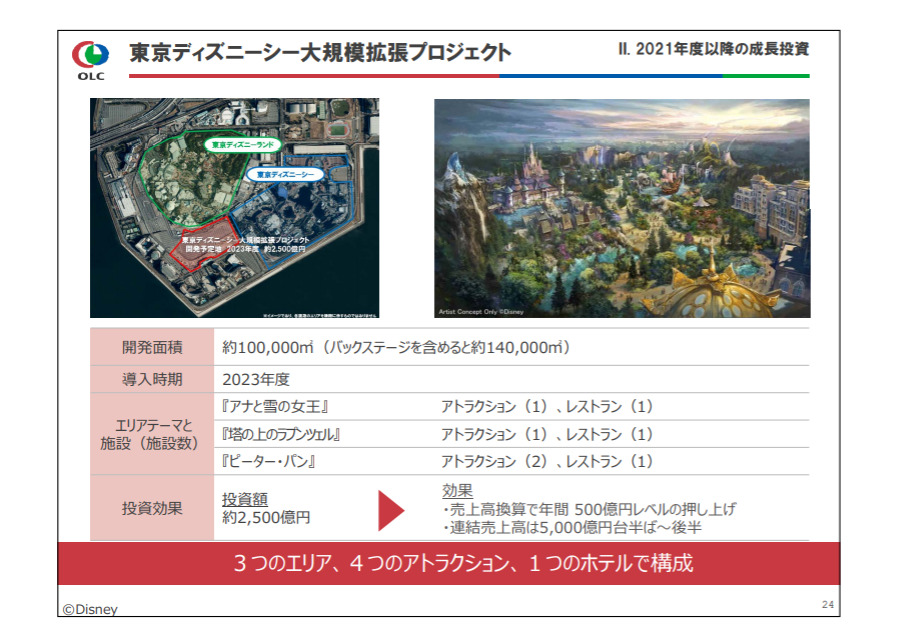Image resolution: width=901 pixels, height=638 pixels.
Task: Click the underlined 投資額 label
Action: (x=245, y=499)
